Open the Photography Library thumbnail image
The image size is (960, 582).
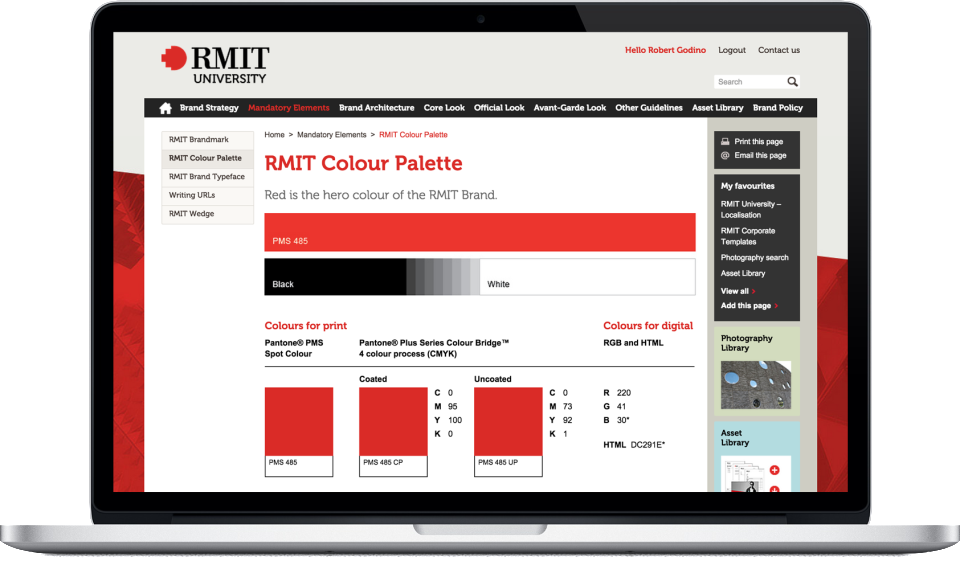[x=756, y=384]
